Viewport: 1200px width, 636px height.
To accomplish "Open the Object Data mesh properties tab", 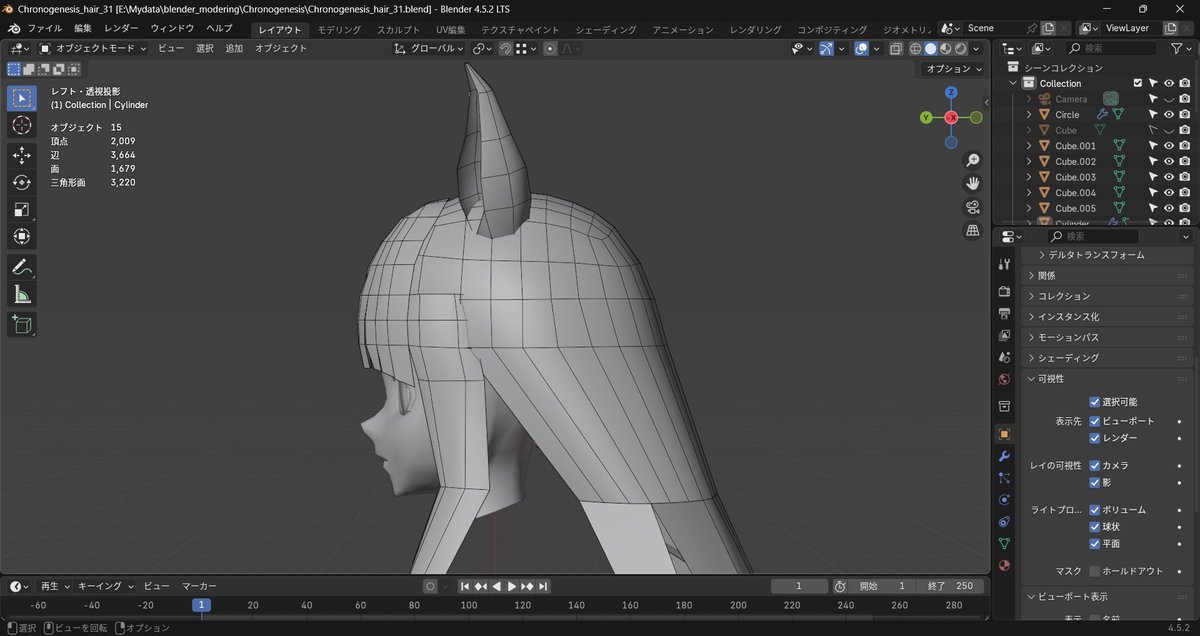I will [x=1004, y=544].
